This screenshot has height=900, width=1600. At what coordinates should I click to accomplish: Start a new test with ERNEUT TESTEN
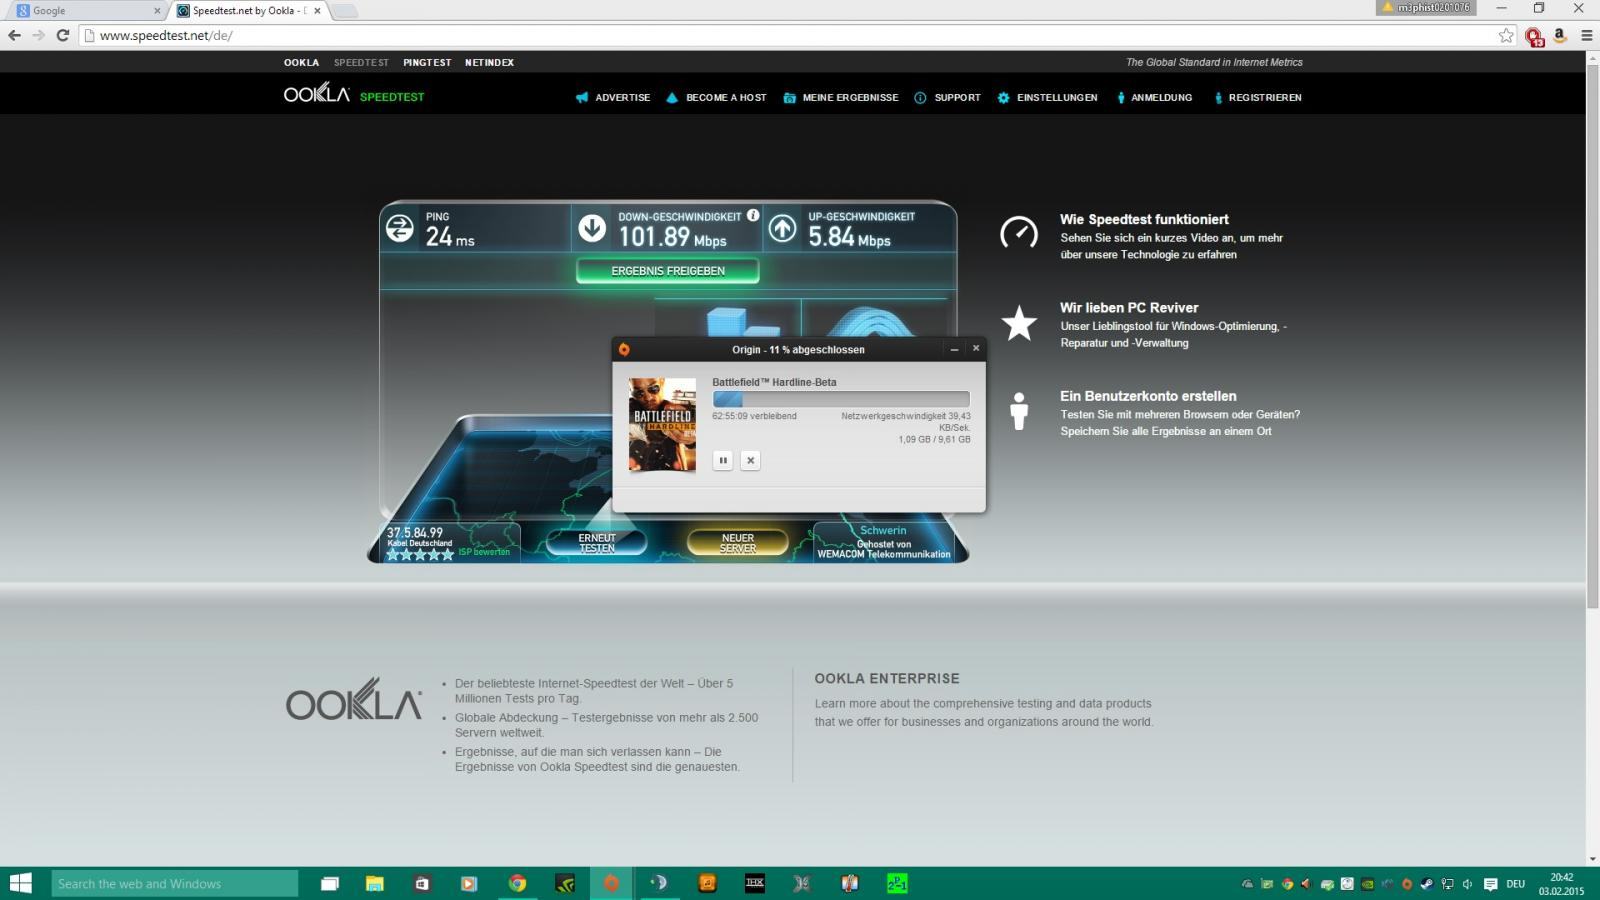(597, 542)
